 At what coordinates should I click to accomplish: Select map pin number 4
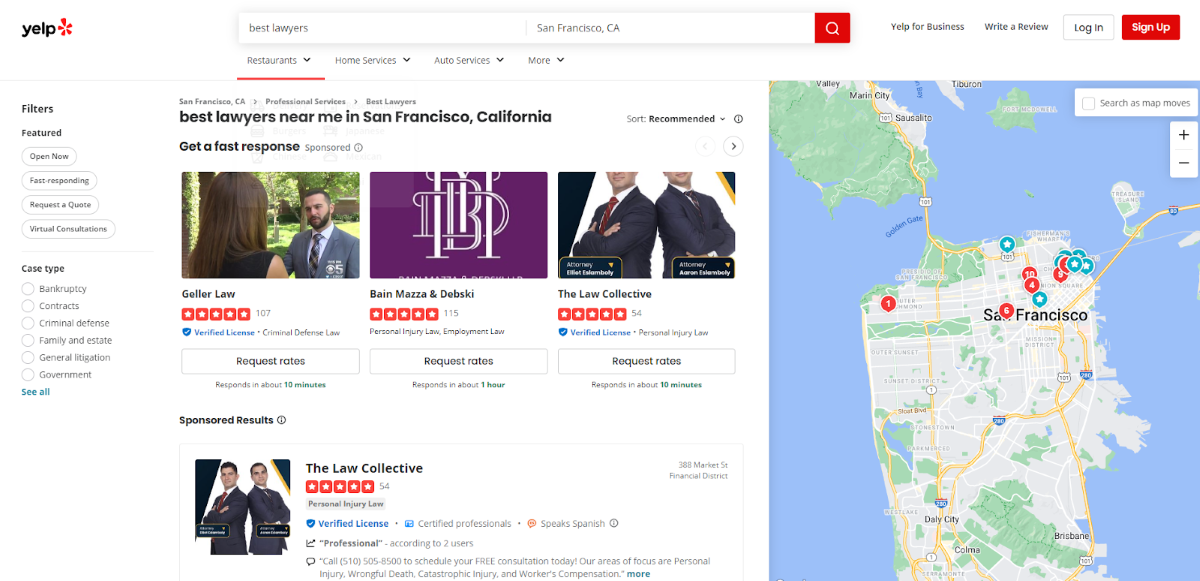1031,285
